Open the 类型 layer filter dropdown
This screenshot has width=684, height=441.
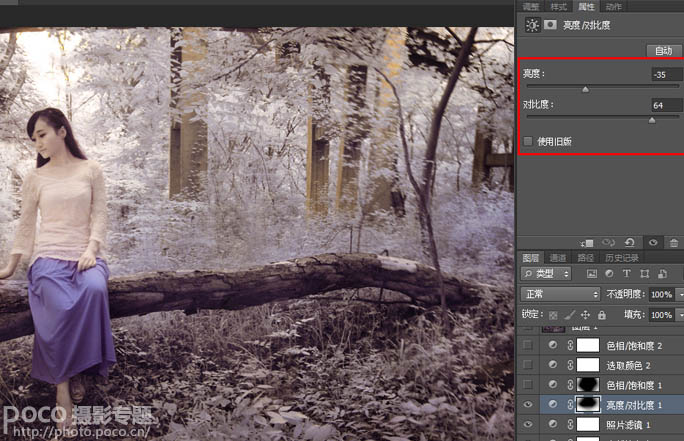click(x=546, y=274)
